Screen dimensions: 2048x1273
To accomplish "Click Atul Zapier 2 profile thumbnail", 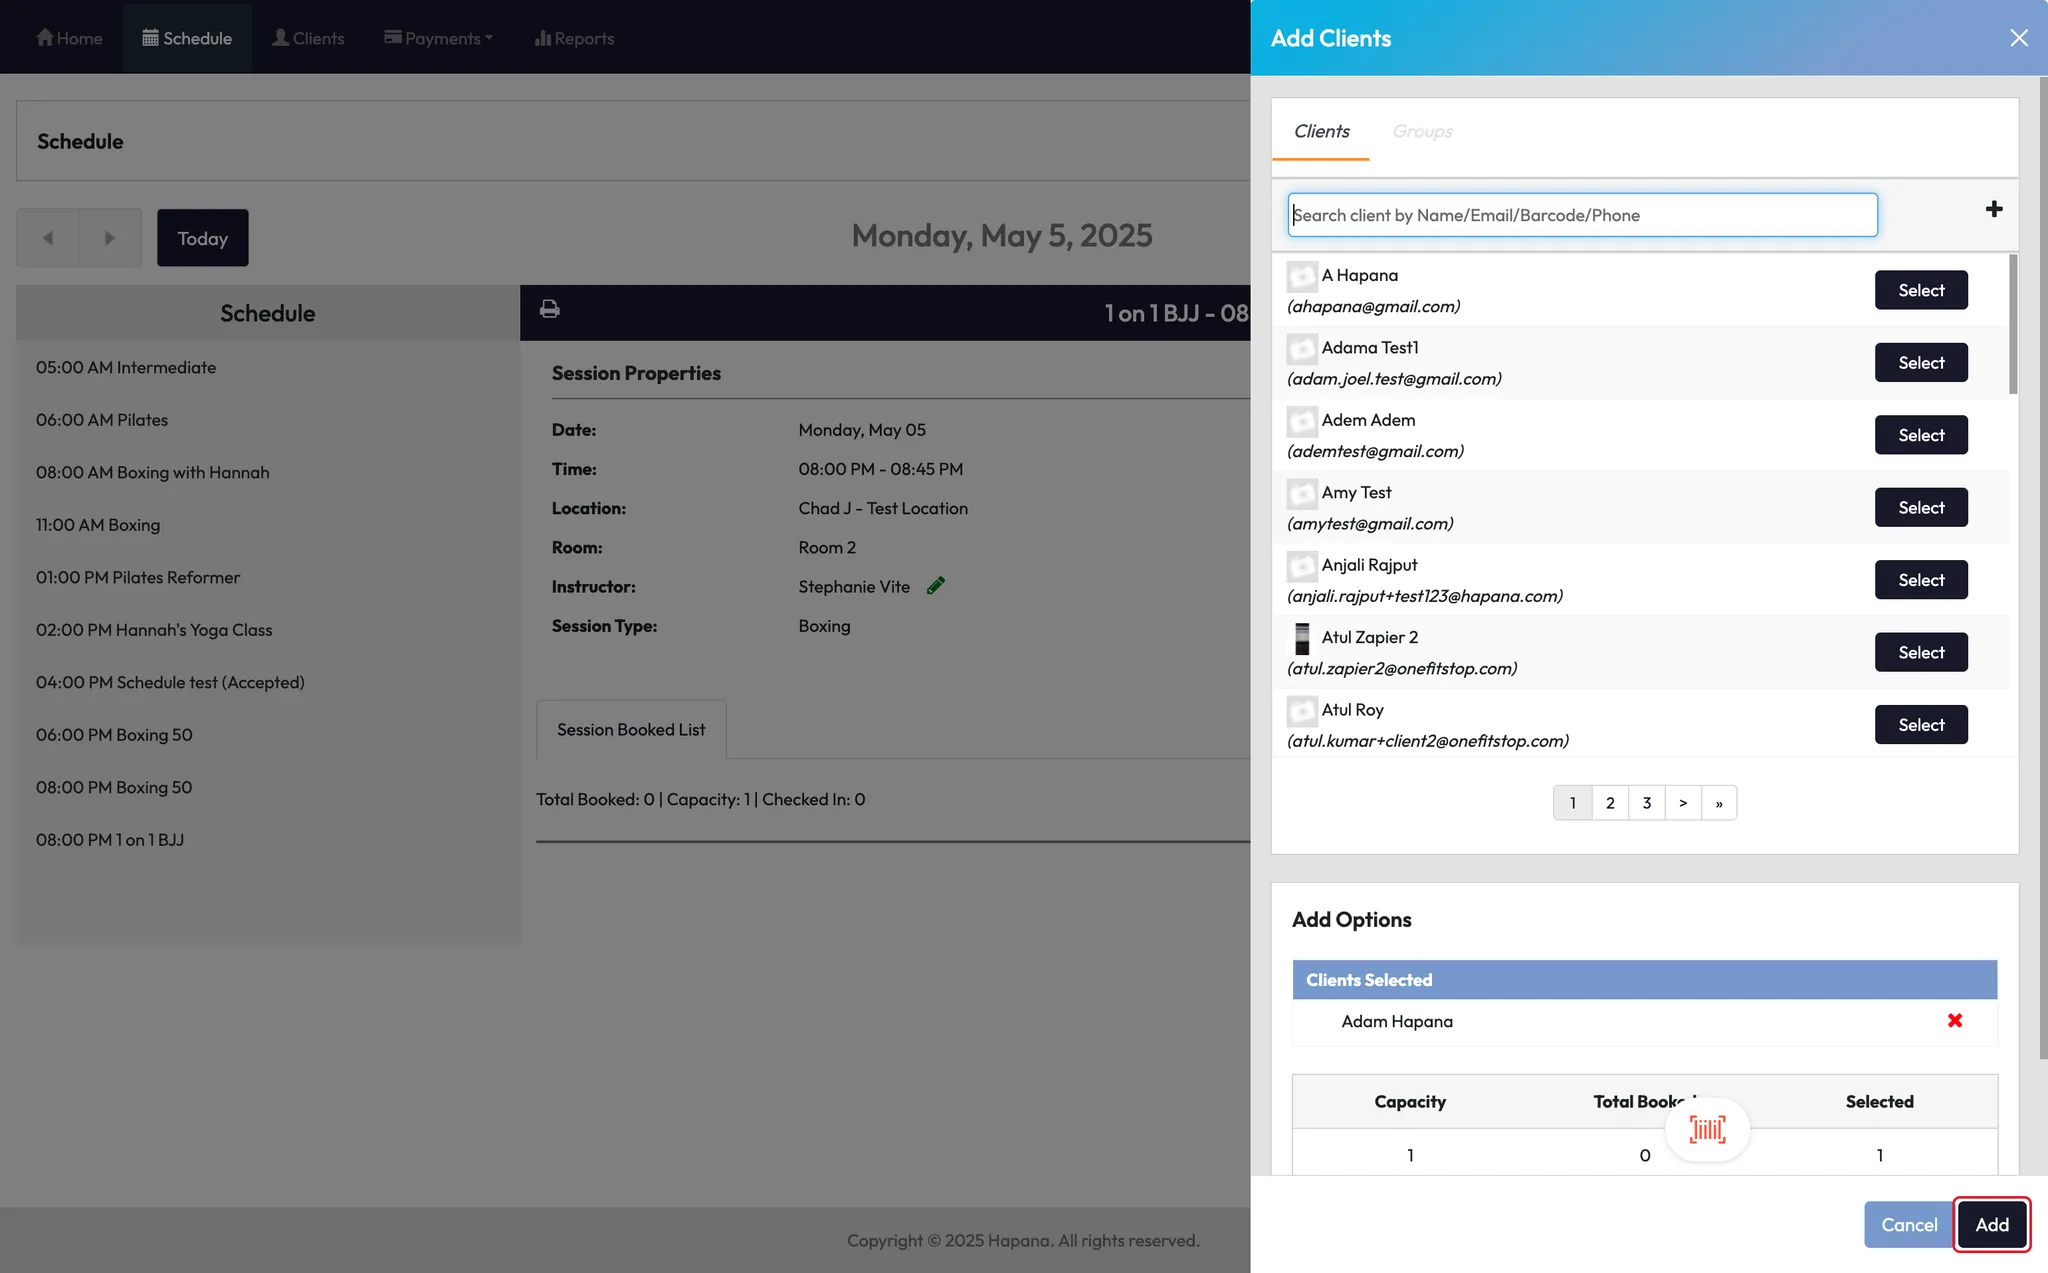I will pyautogui.click(x=1301, y=638).
